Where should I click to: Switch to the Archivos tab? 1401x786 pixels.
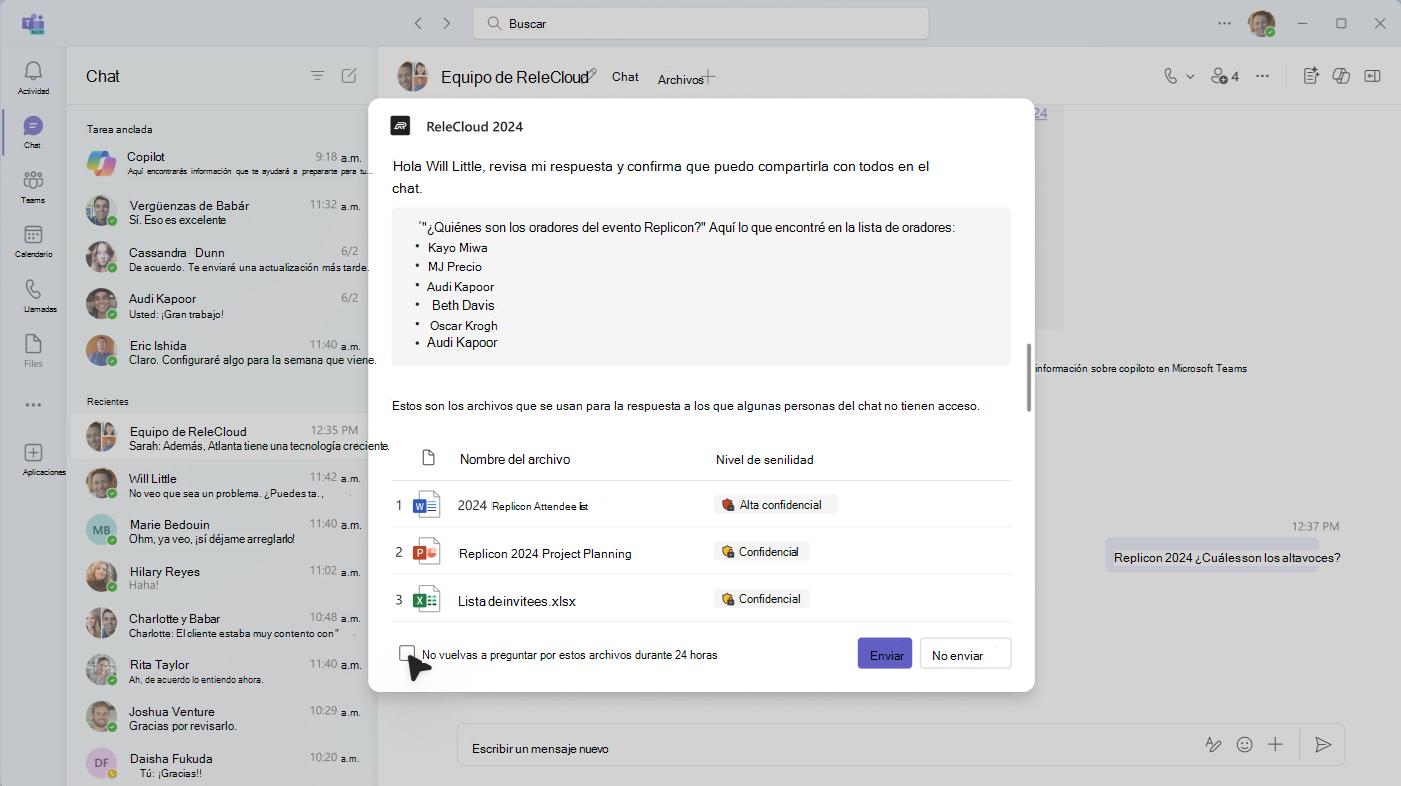pos(680,79)
